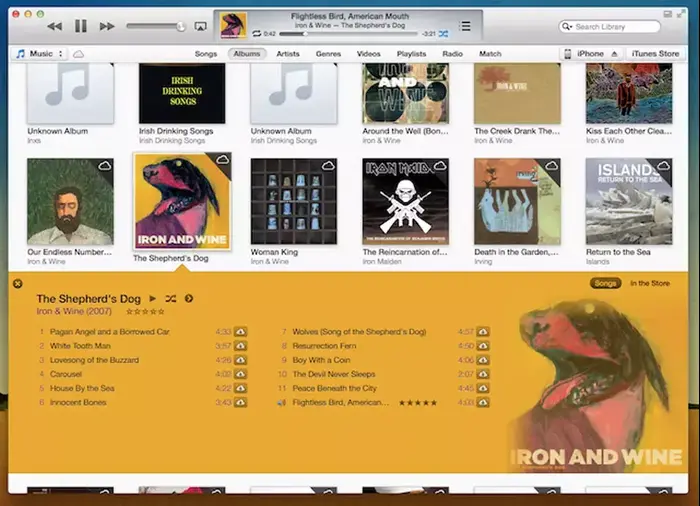Download Lovesong of the Buzzard
This screenshot has width=700, height=506.
[x=241, y=360]
